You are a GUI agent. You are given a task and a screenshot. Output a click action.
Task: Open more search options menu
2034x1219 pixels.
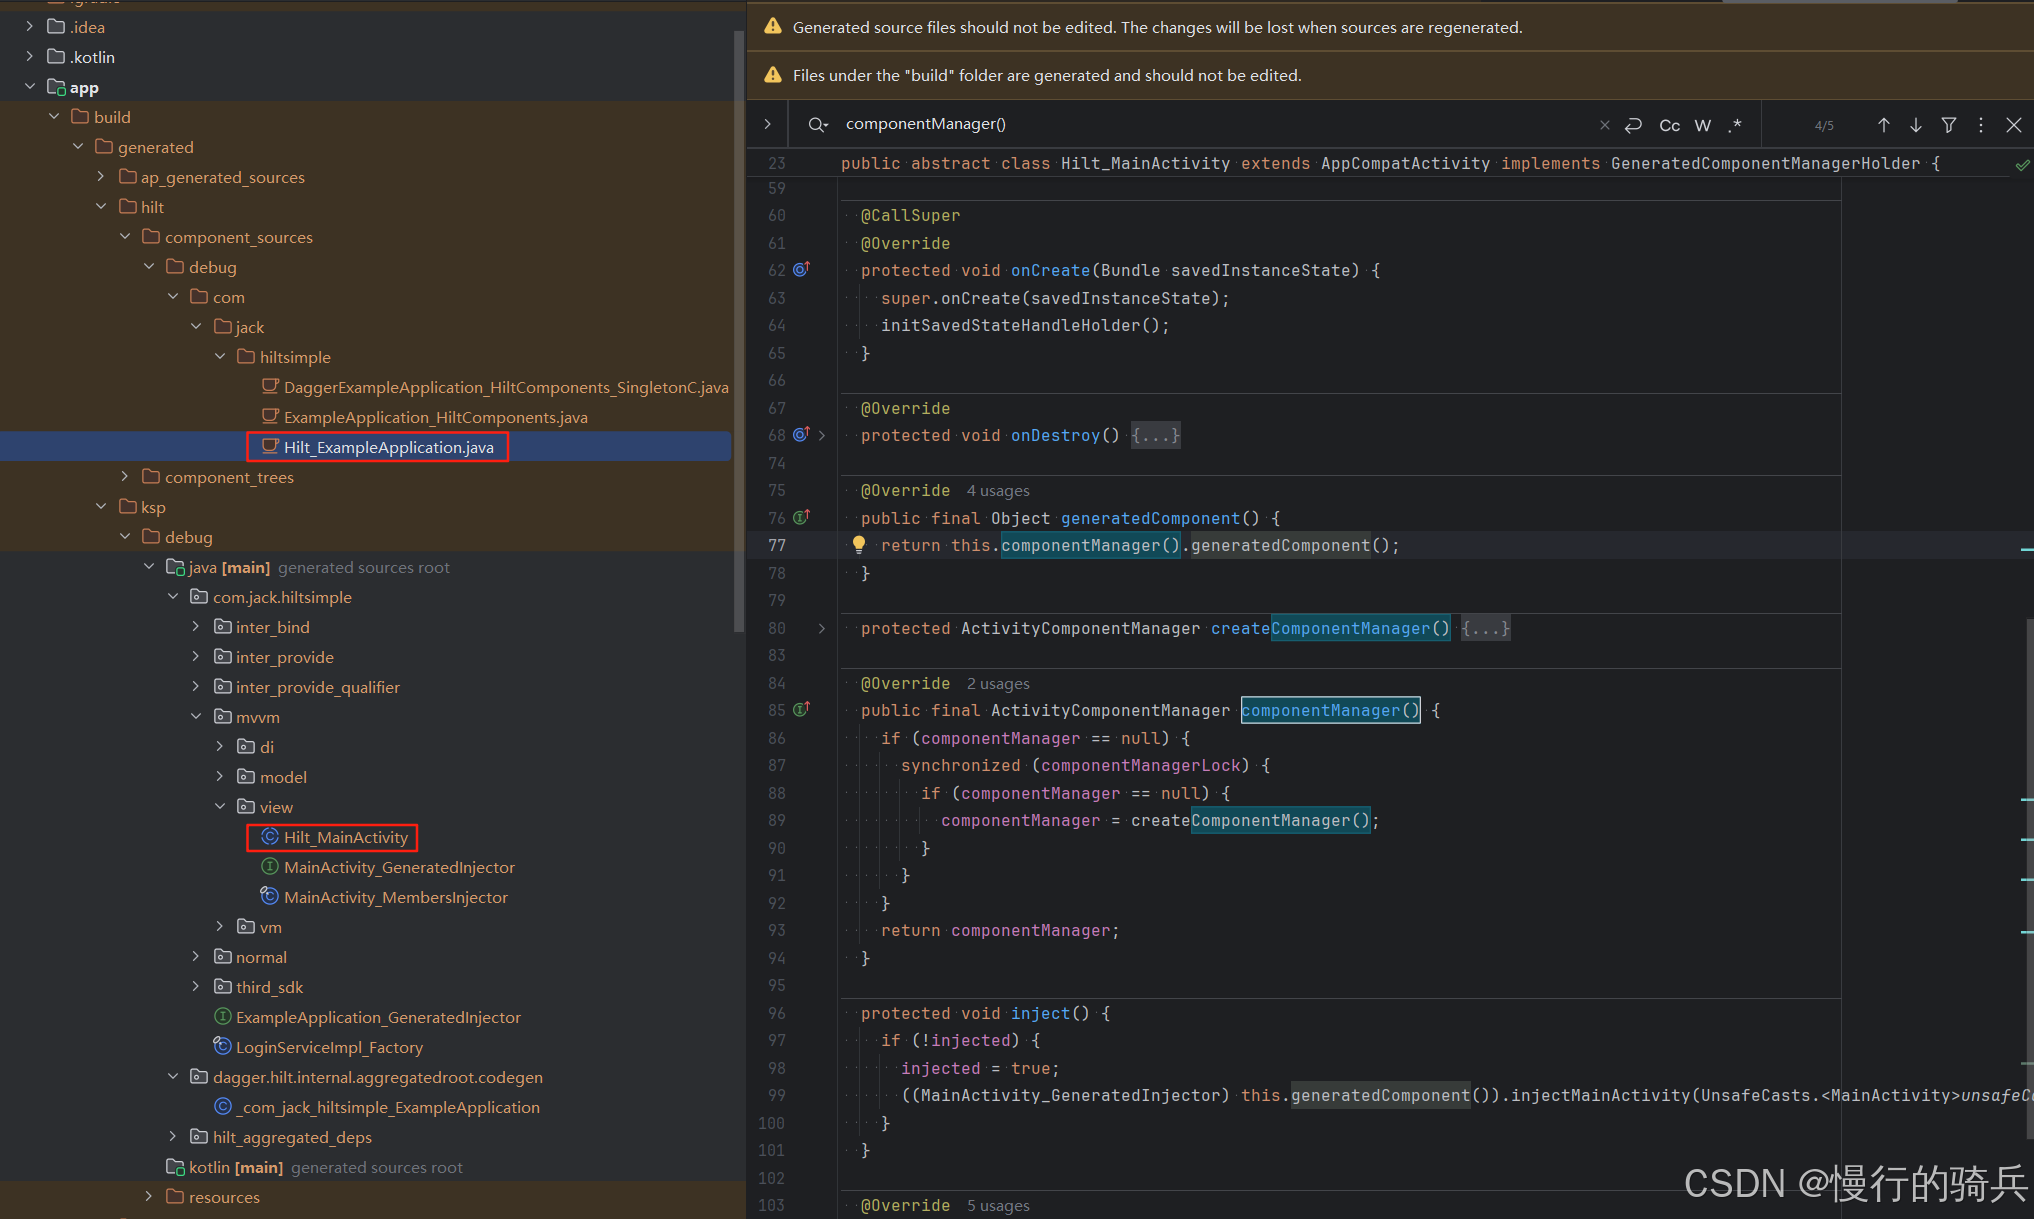(1980, 125)
